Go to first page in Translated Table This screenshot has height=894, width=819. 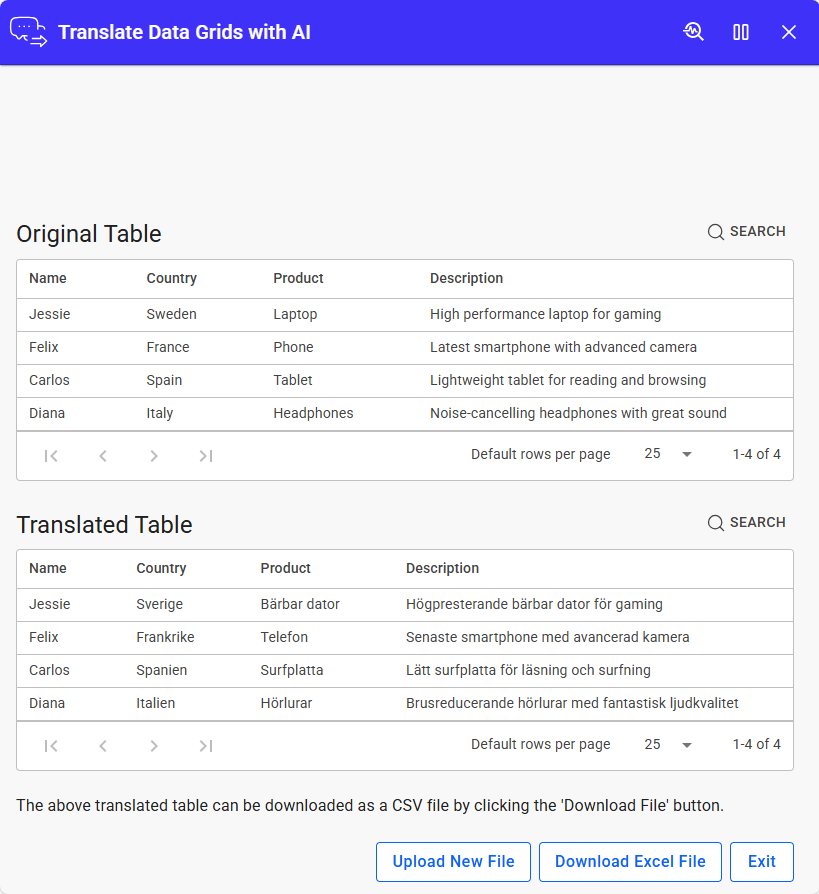pyautogui.click(x=51, y=746)
